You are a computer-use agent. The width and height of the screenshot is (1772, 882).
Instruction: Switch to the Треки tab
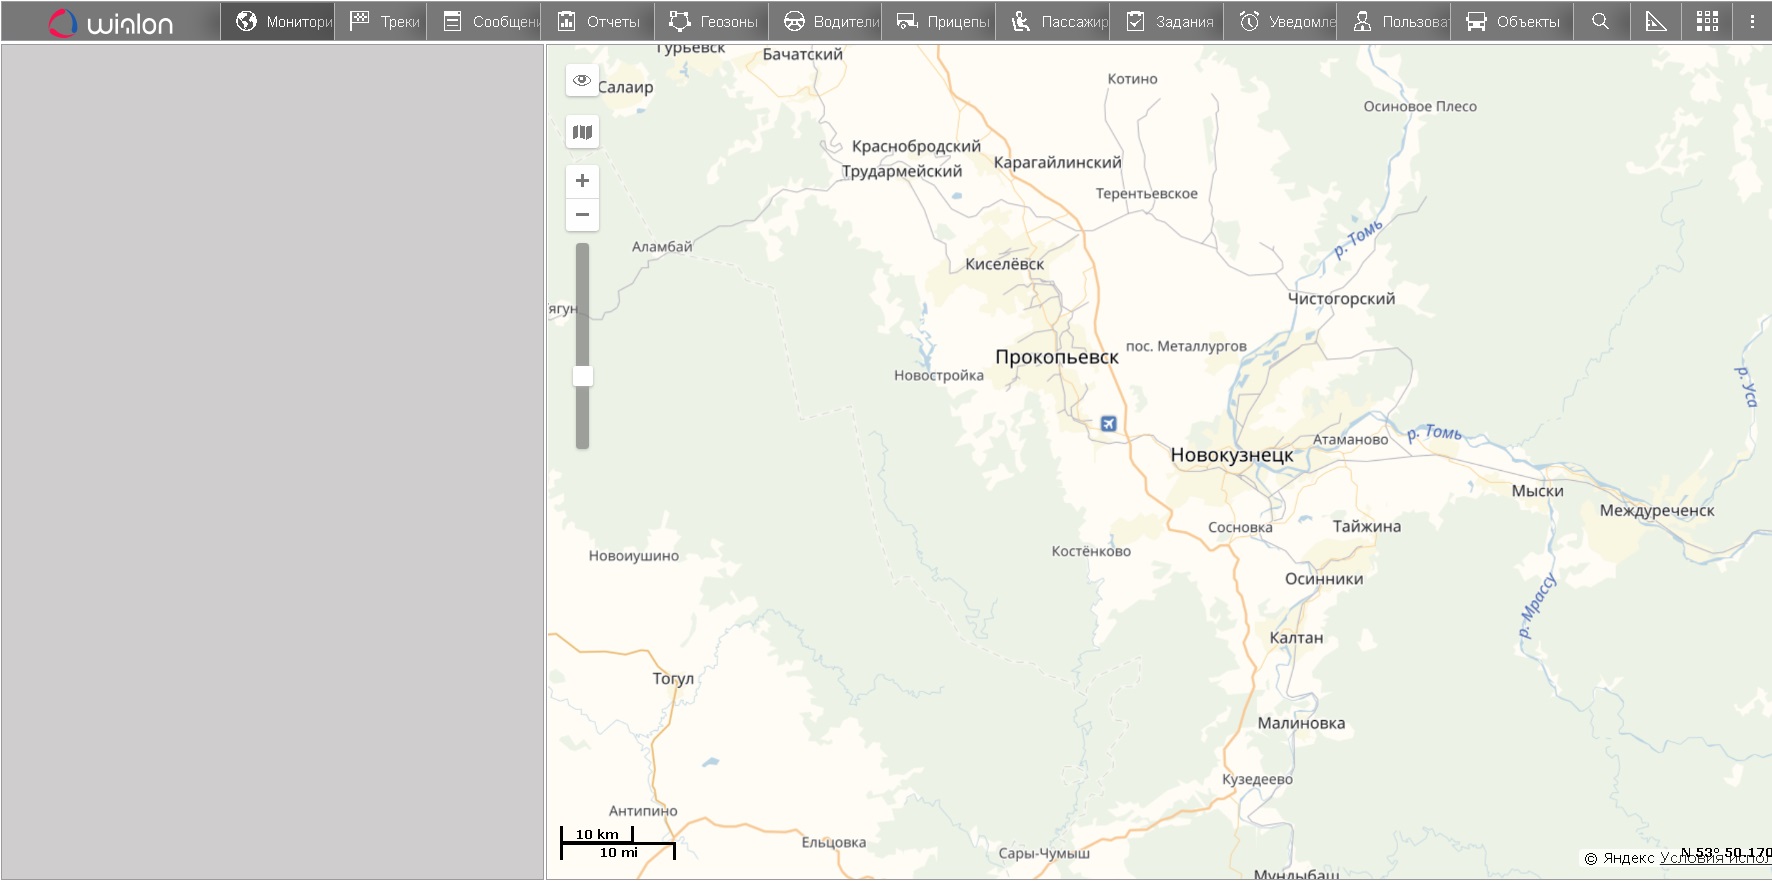coord(385,22)
